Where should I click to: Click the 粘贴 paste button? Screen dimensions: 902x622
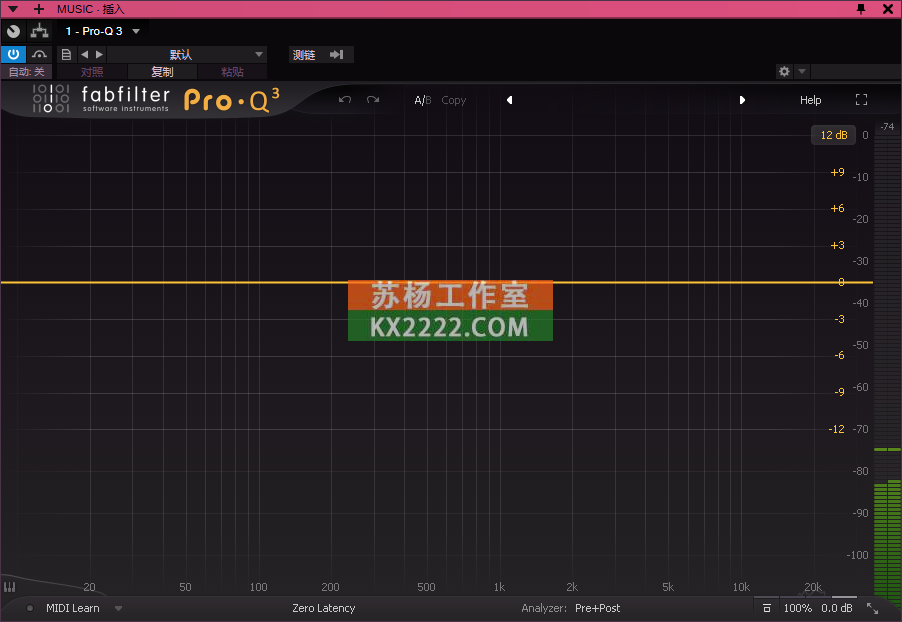point(232,72)
